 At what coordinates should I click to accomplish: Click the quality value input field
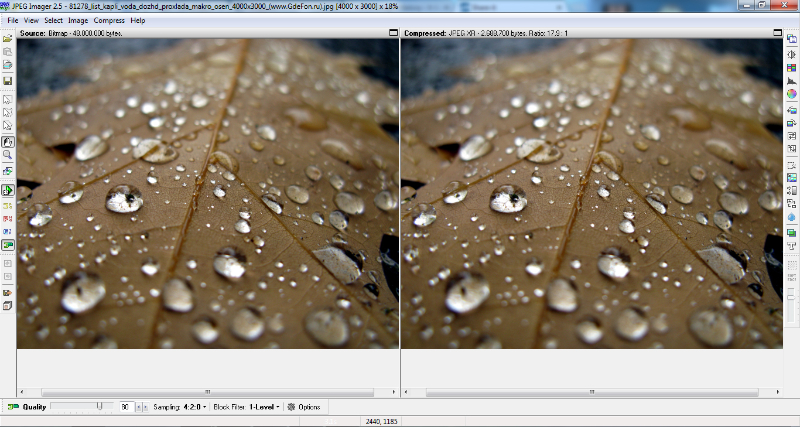tap(126, 407)
